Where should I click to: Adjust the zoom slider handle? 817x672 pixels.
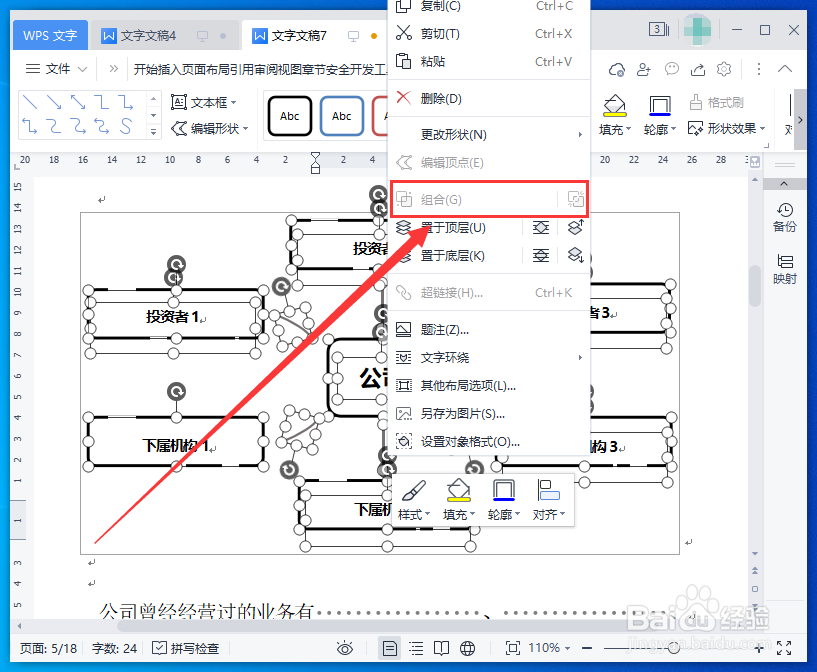[674, 648]
